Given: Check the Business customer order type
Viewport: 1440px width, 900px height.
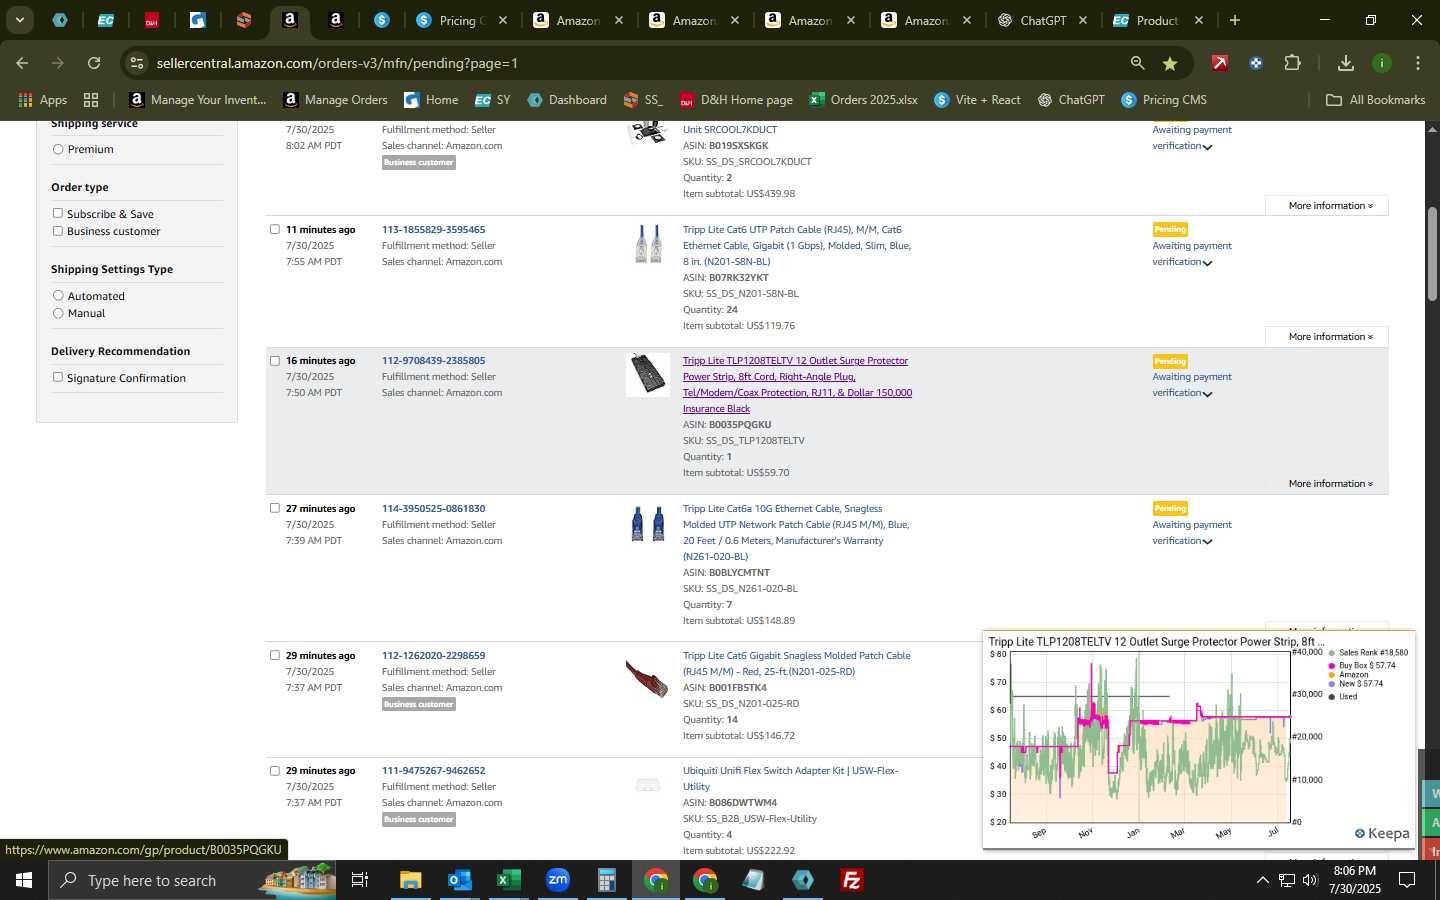Looking at the screenshot, I should (58, 231).
